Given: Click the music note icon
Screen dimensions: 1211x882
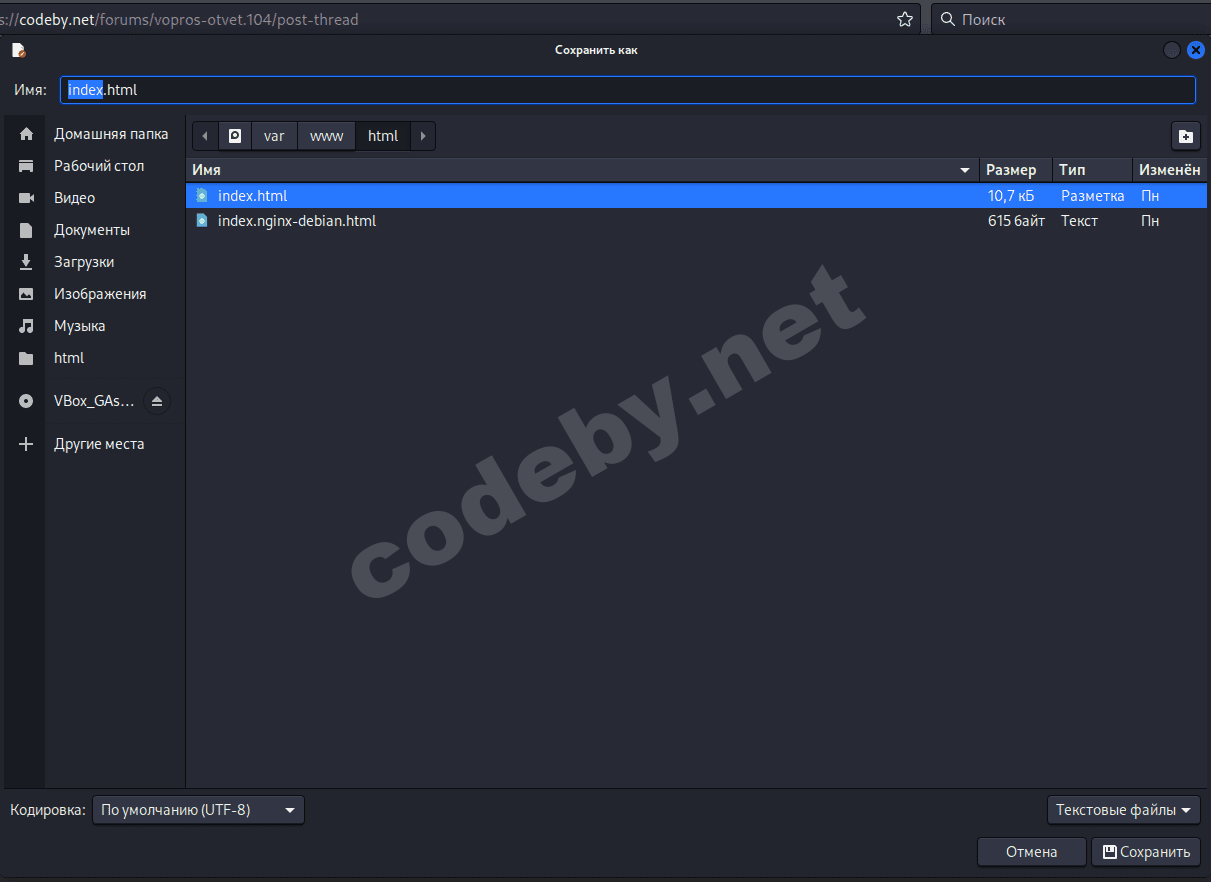Looking at the screenshot, I should [26, 326].
